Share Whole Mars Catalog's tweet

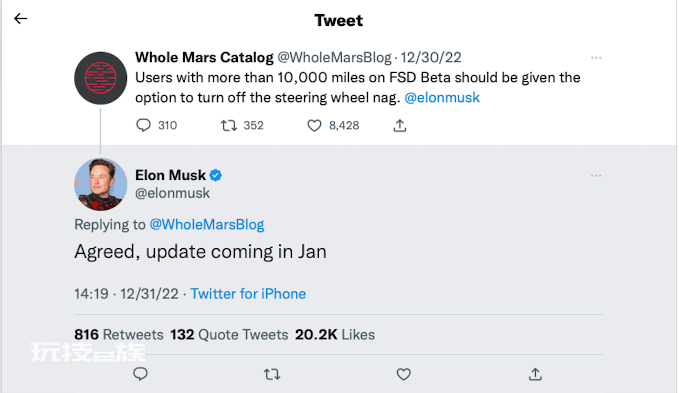tap(400, 126)
